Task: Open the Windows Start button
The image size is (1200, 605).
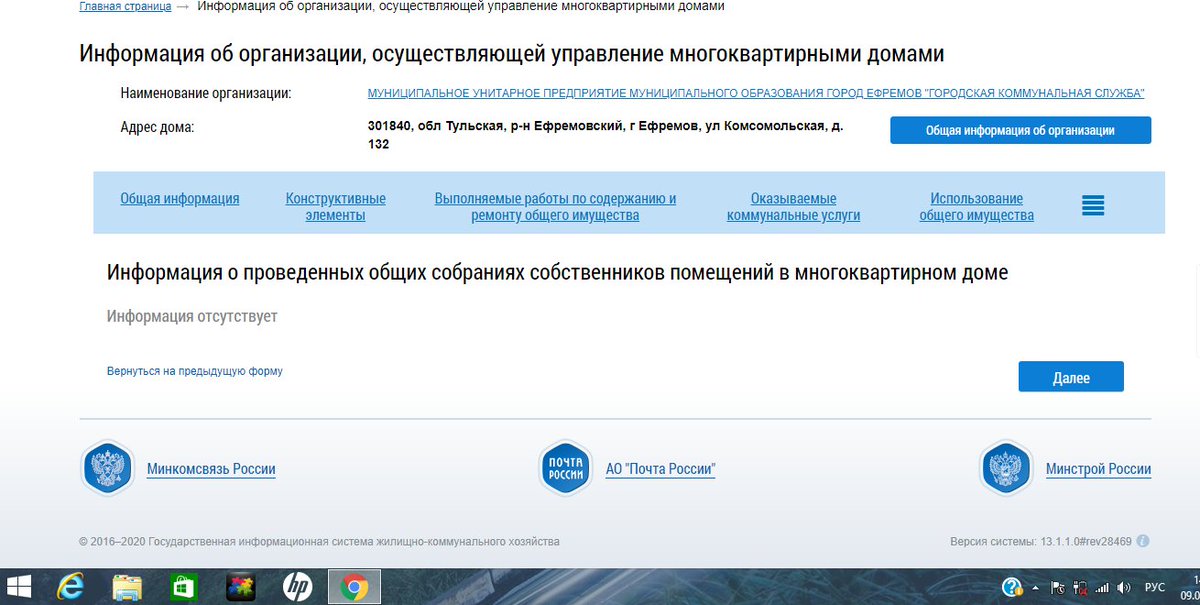Action: (x=18, y=587)
